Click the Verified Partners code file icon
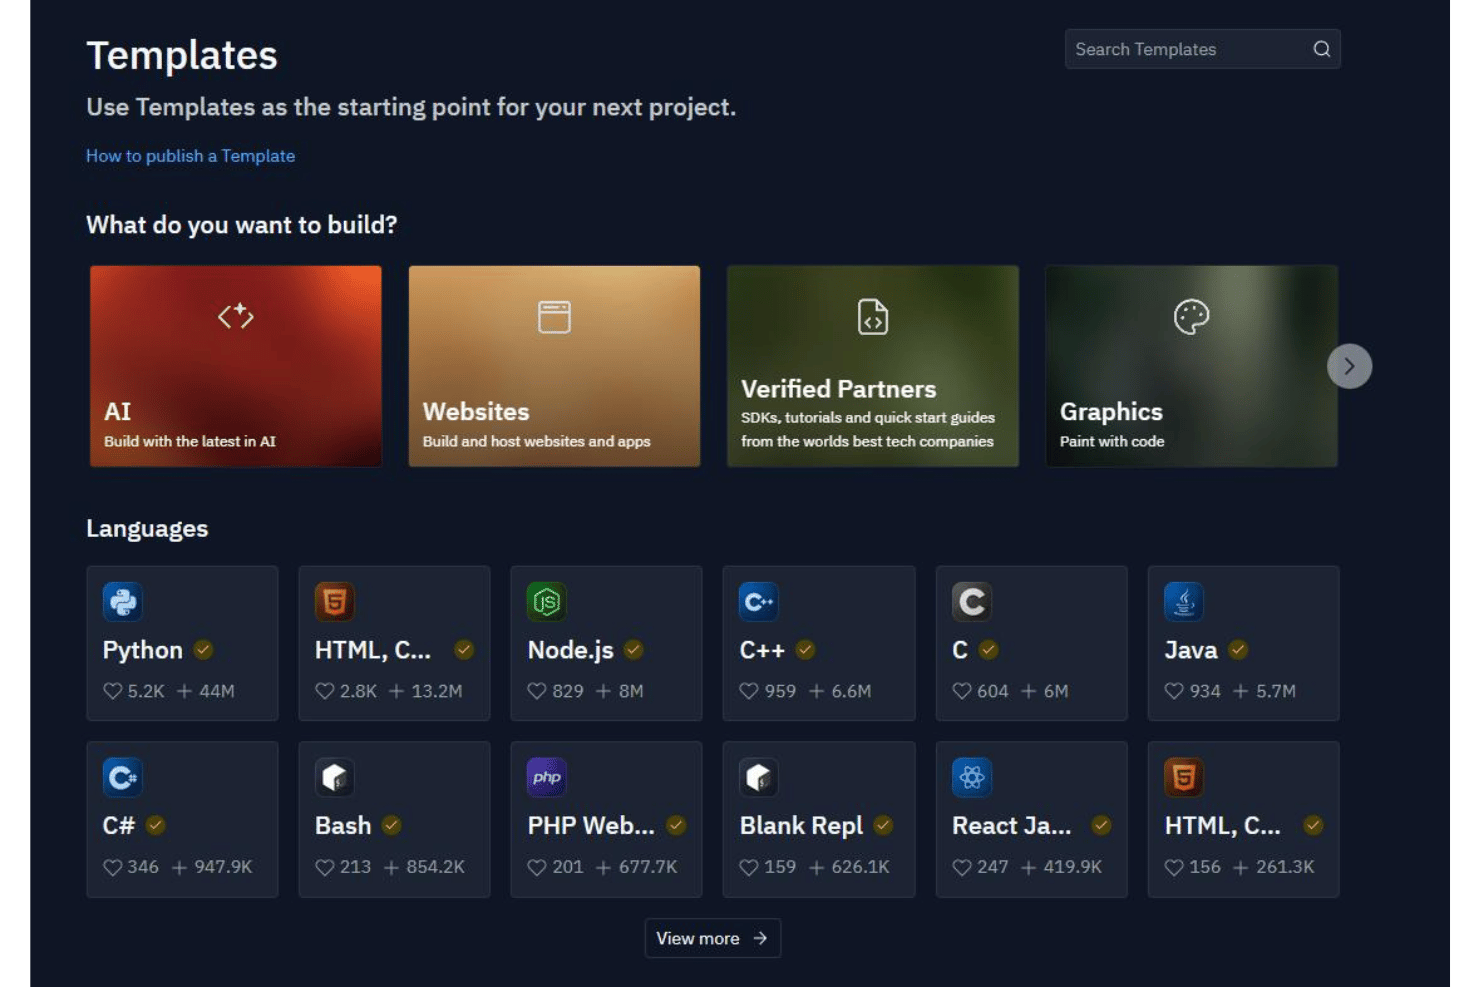Screen dimensions: 1480x987 click(x=873, y=317)
